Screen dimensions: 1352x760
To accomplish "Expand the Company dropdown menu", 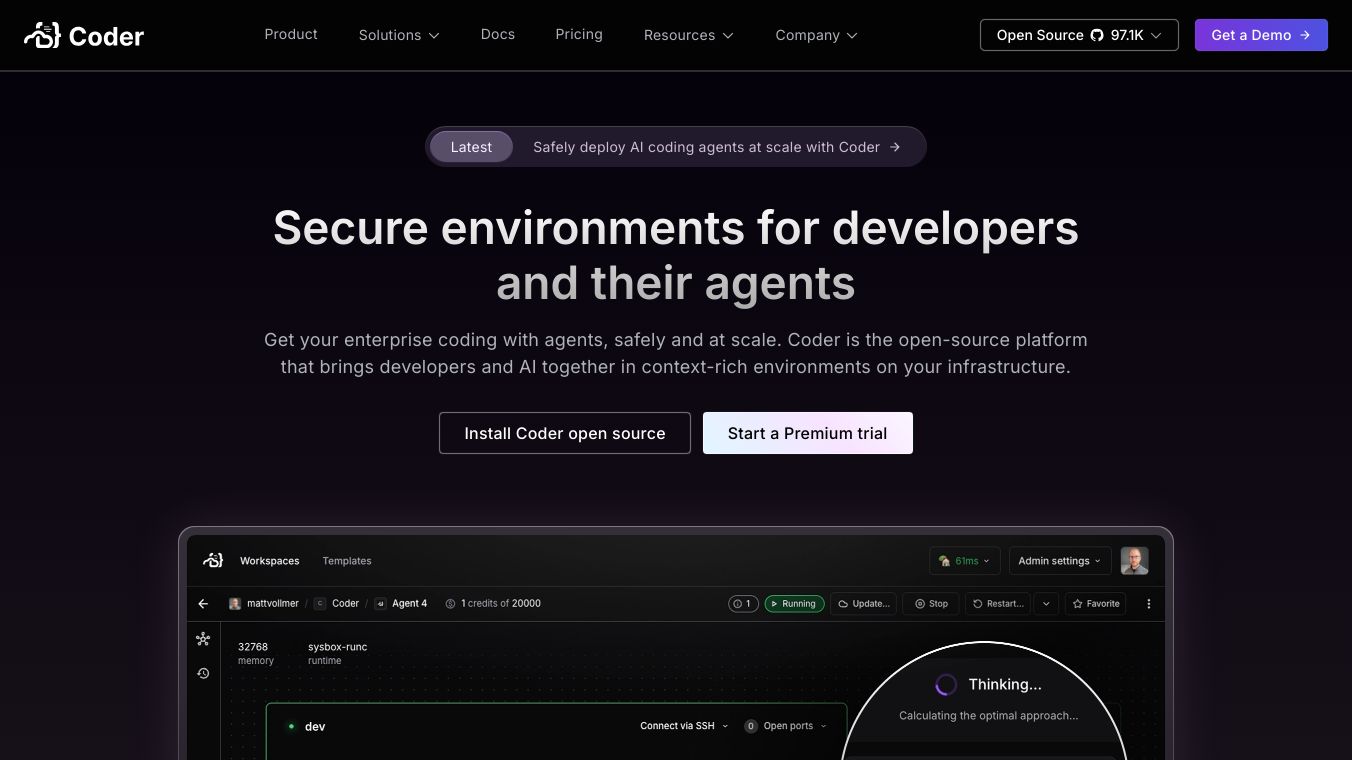I will [816, 35].
